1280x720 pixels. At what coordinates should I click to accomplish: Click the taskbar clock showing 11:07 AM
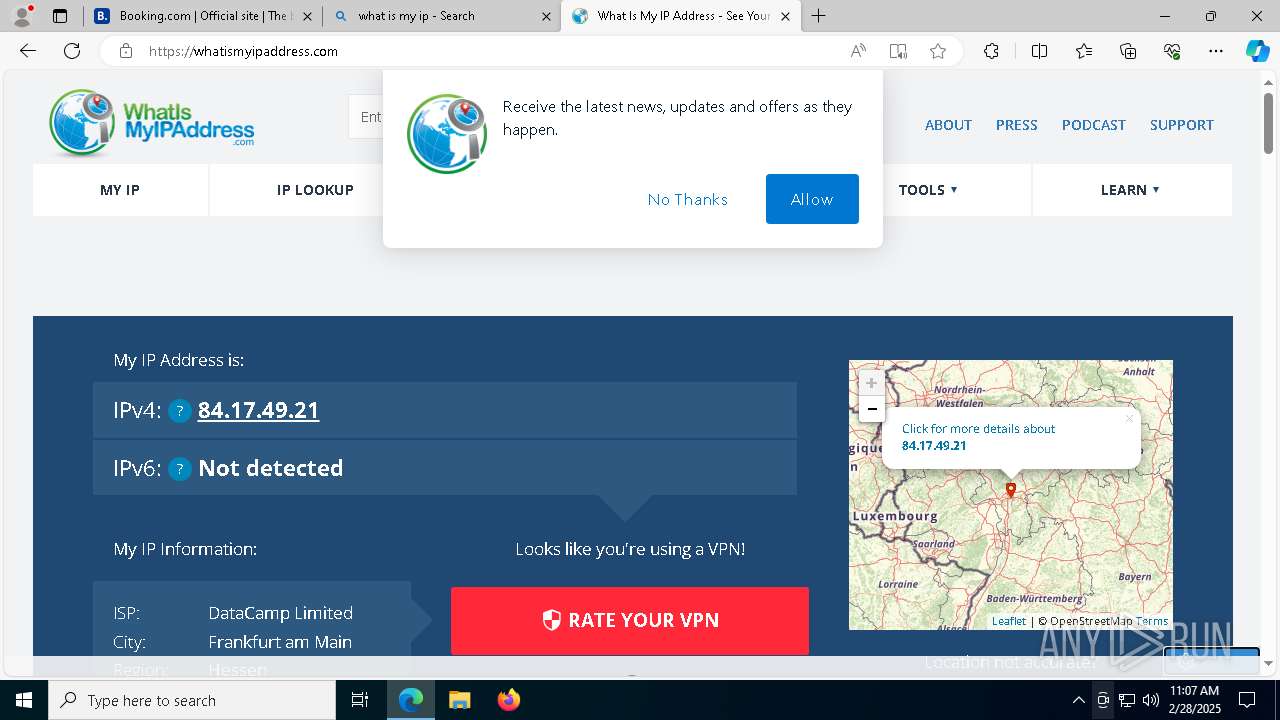(x=1194, y=700)
